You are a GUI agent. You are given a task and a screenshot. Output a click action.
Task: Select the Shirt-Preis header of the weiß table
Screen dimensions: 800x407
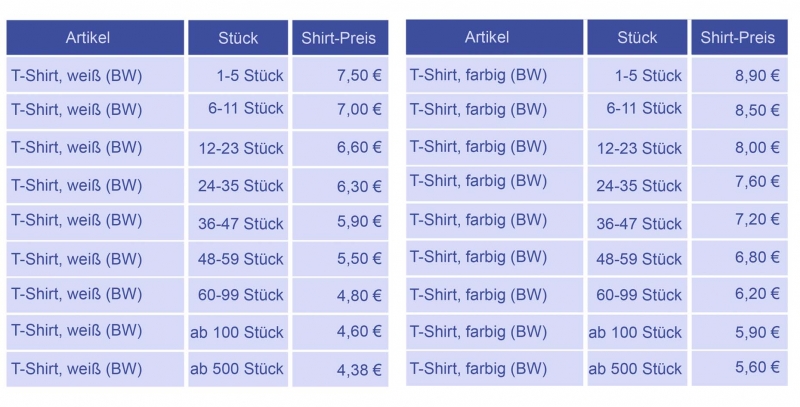(339, 39)
